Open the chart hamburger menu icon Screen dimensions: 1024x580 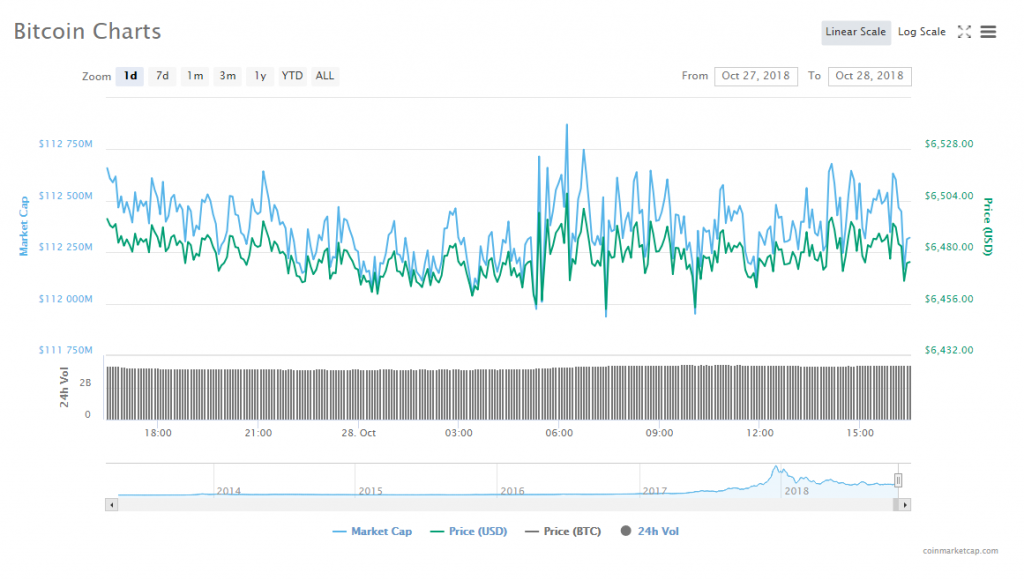tap(988, 32)
